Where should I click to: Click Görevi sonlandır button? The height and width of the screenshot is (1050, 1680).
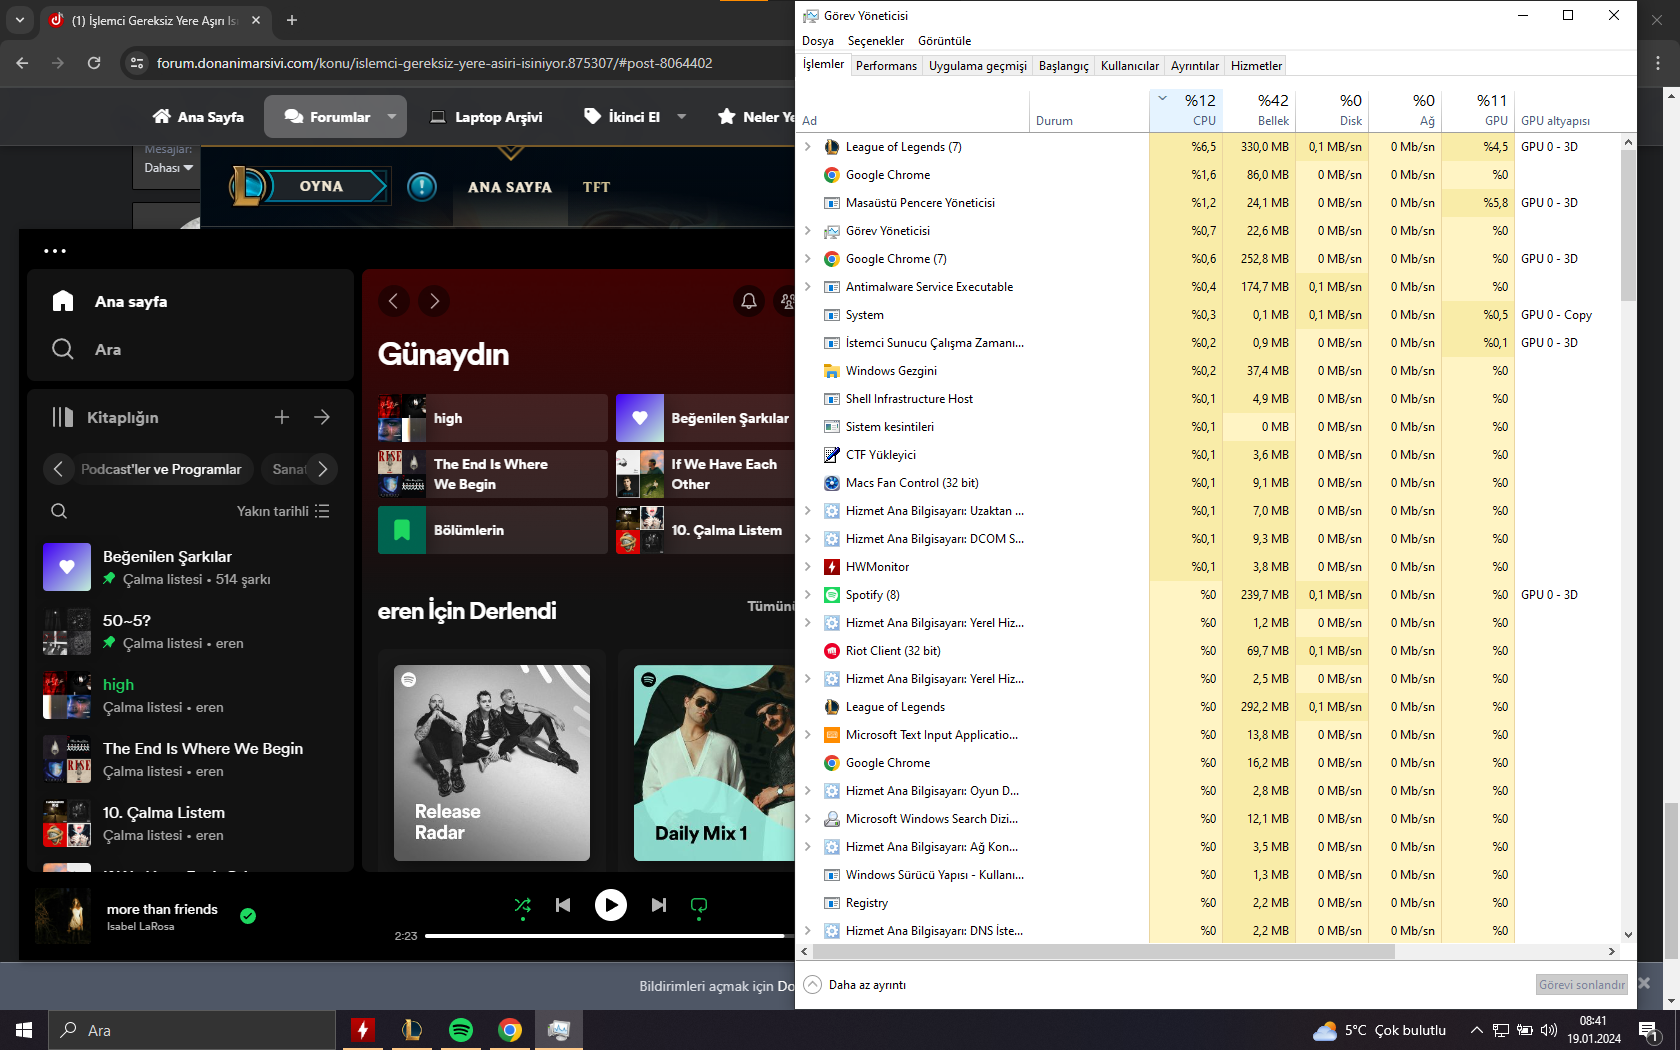pos(1582,985)
